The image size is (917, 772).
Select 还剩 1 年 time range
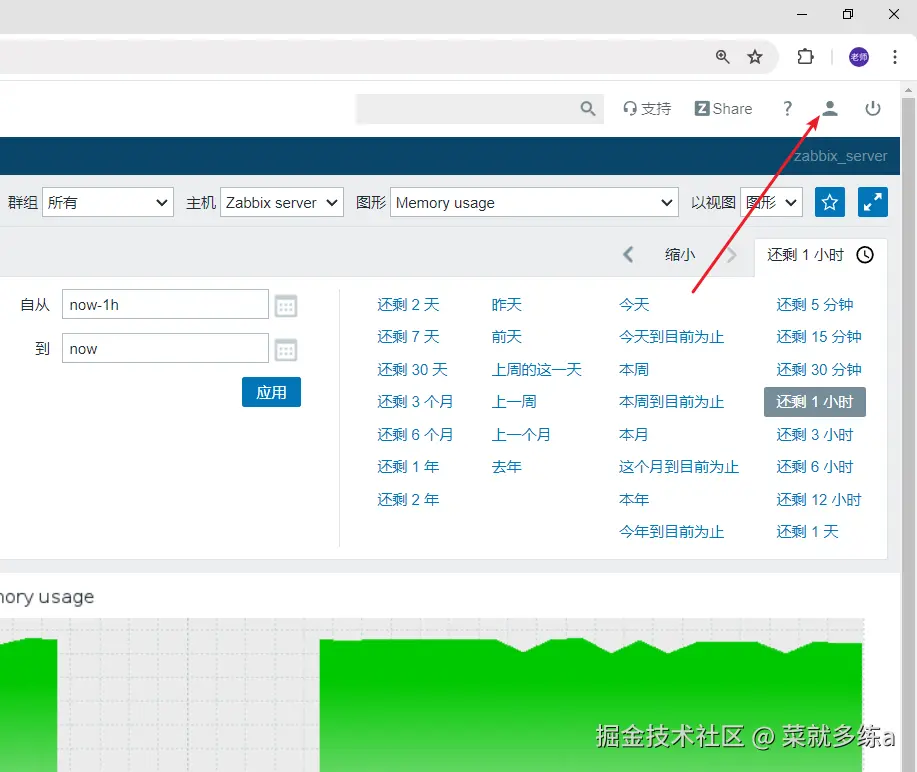(408, 467)
